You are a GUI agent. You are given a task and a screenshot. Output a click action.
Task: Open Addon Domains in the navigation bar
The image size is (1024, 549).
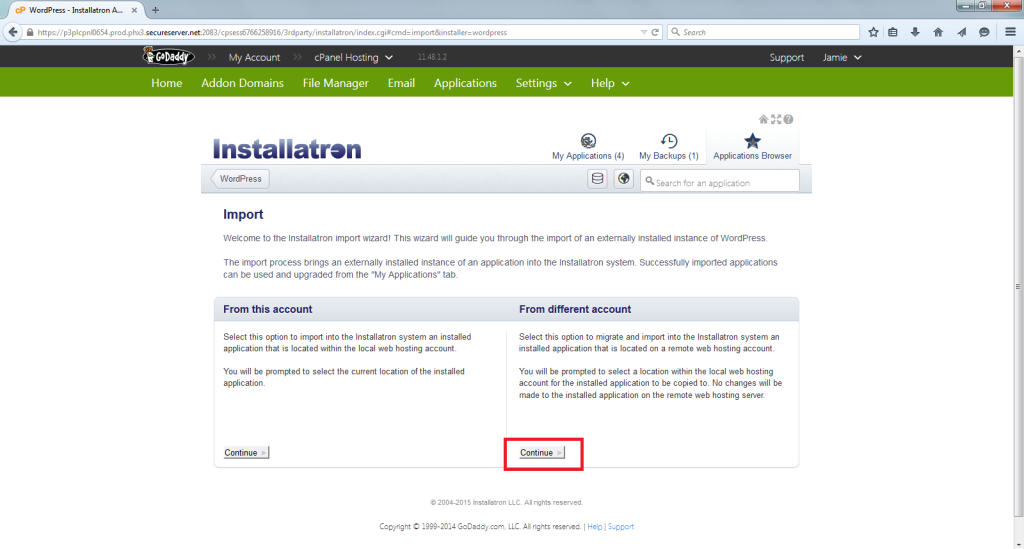point(242,83)
